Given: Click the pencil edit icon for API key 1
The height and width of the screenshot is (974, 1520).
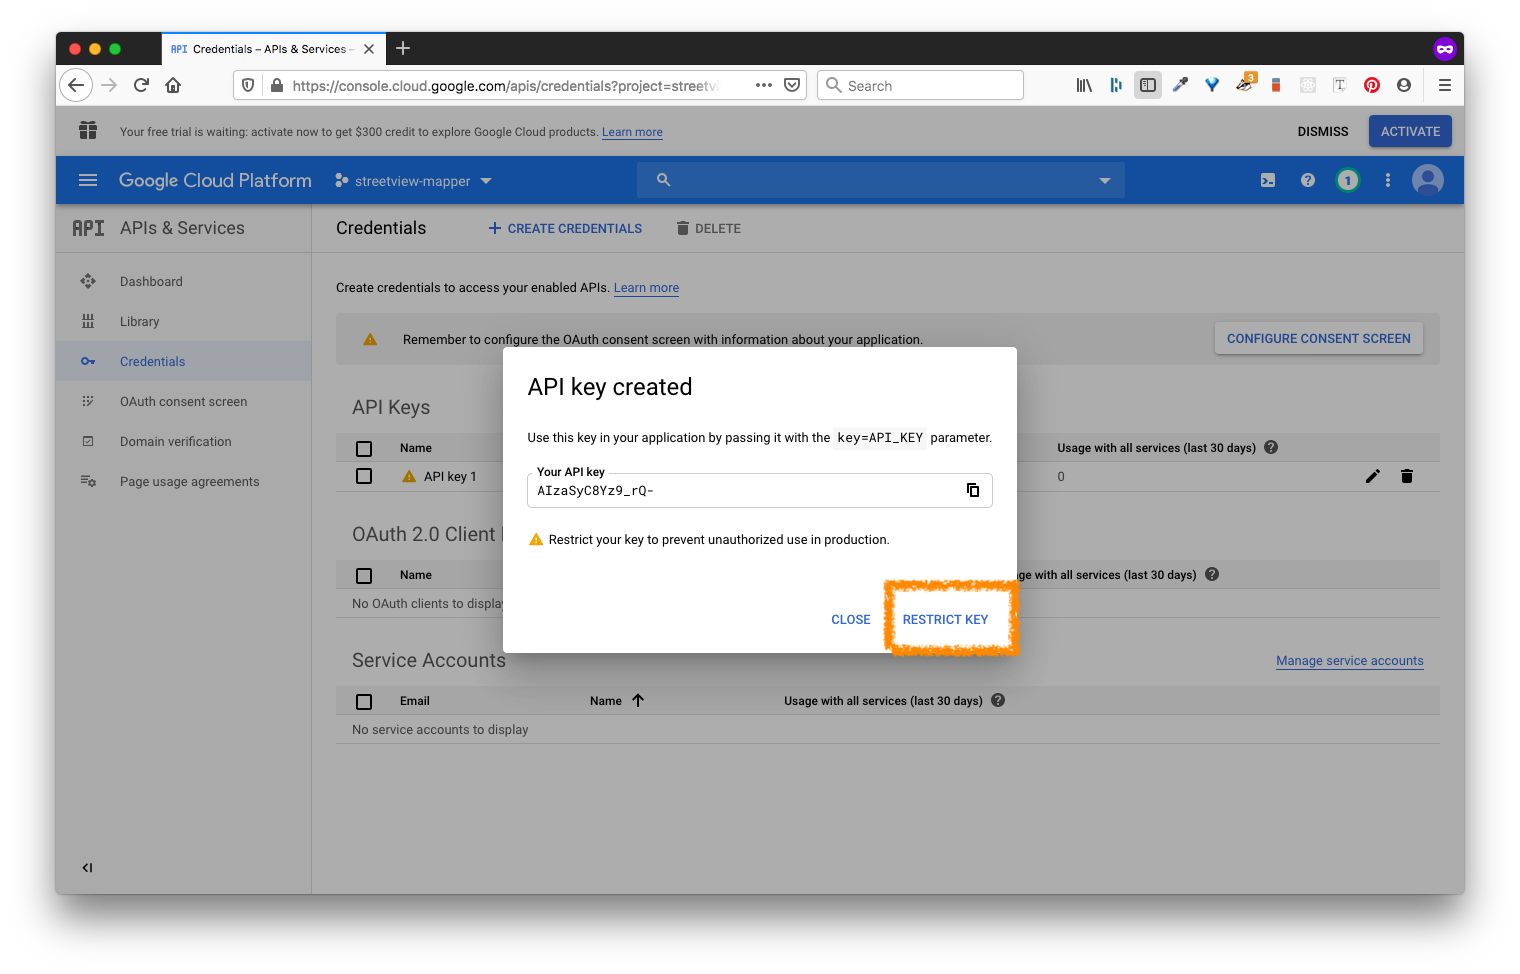Looking at the screenshot, I should tap(1372, 476).
